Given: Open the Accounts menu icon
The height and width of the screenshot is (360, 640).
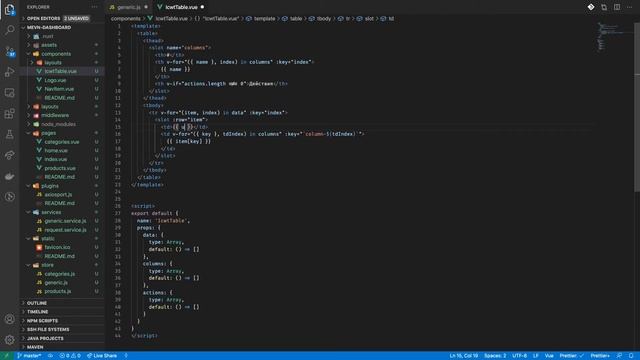Looking at the screenshot, I should pyautogui.click(x=9, y=319).
